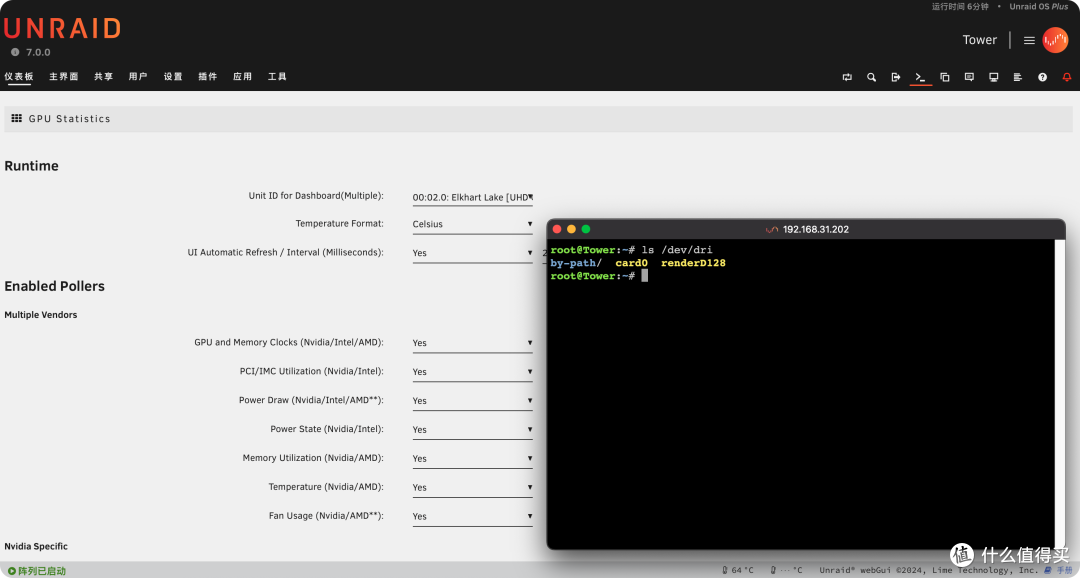1080x578 pixels.
Task: Open the 主界面 main menu
Action: 63,76
